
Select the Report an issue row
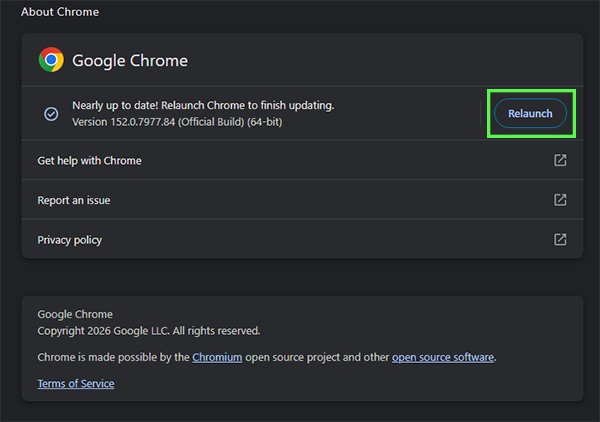pos(302,200)
